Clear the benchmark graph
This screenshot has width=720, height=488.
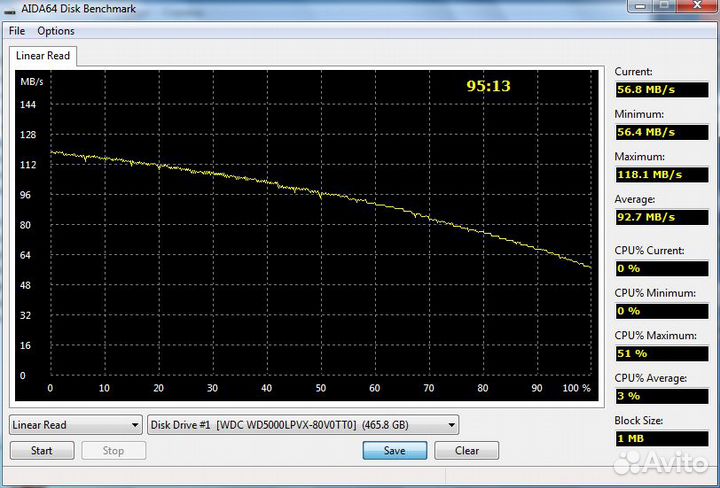[x=467, y=450]
